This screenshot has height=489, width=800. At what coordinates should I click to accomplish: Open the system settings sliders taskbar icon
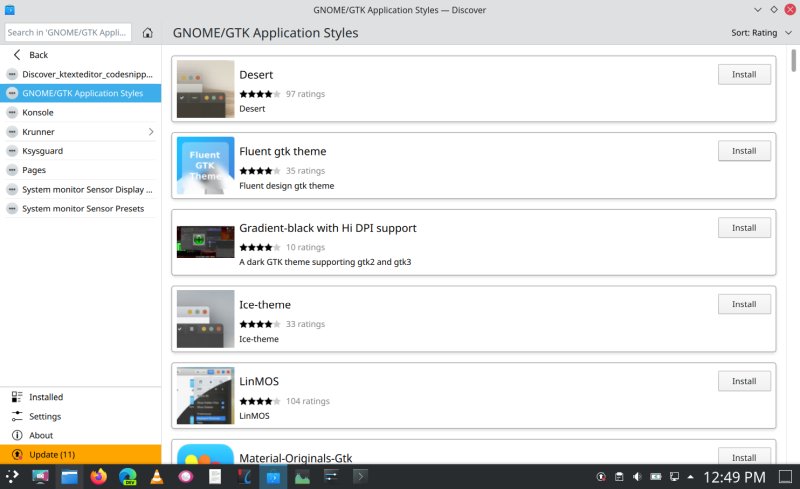click(x=331, y=477)
